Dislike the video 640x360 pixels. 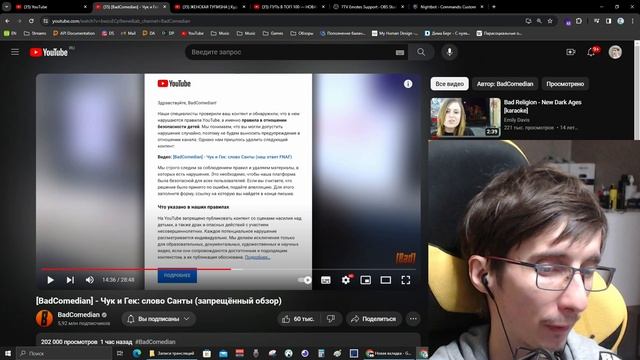click(331, 319)
